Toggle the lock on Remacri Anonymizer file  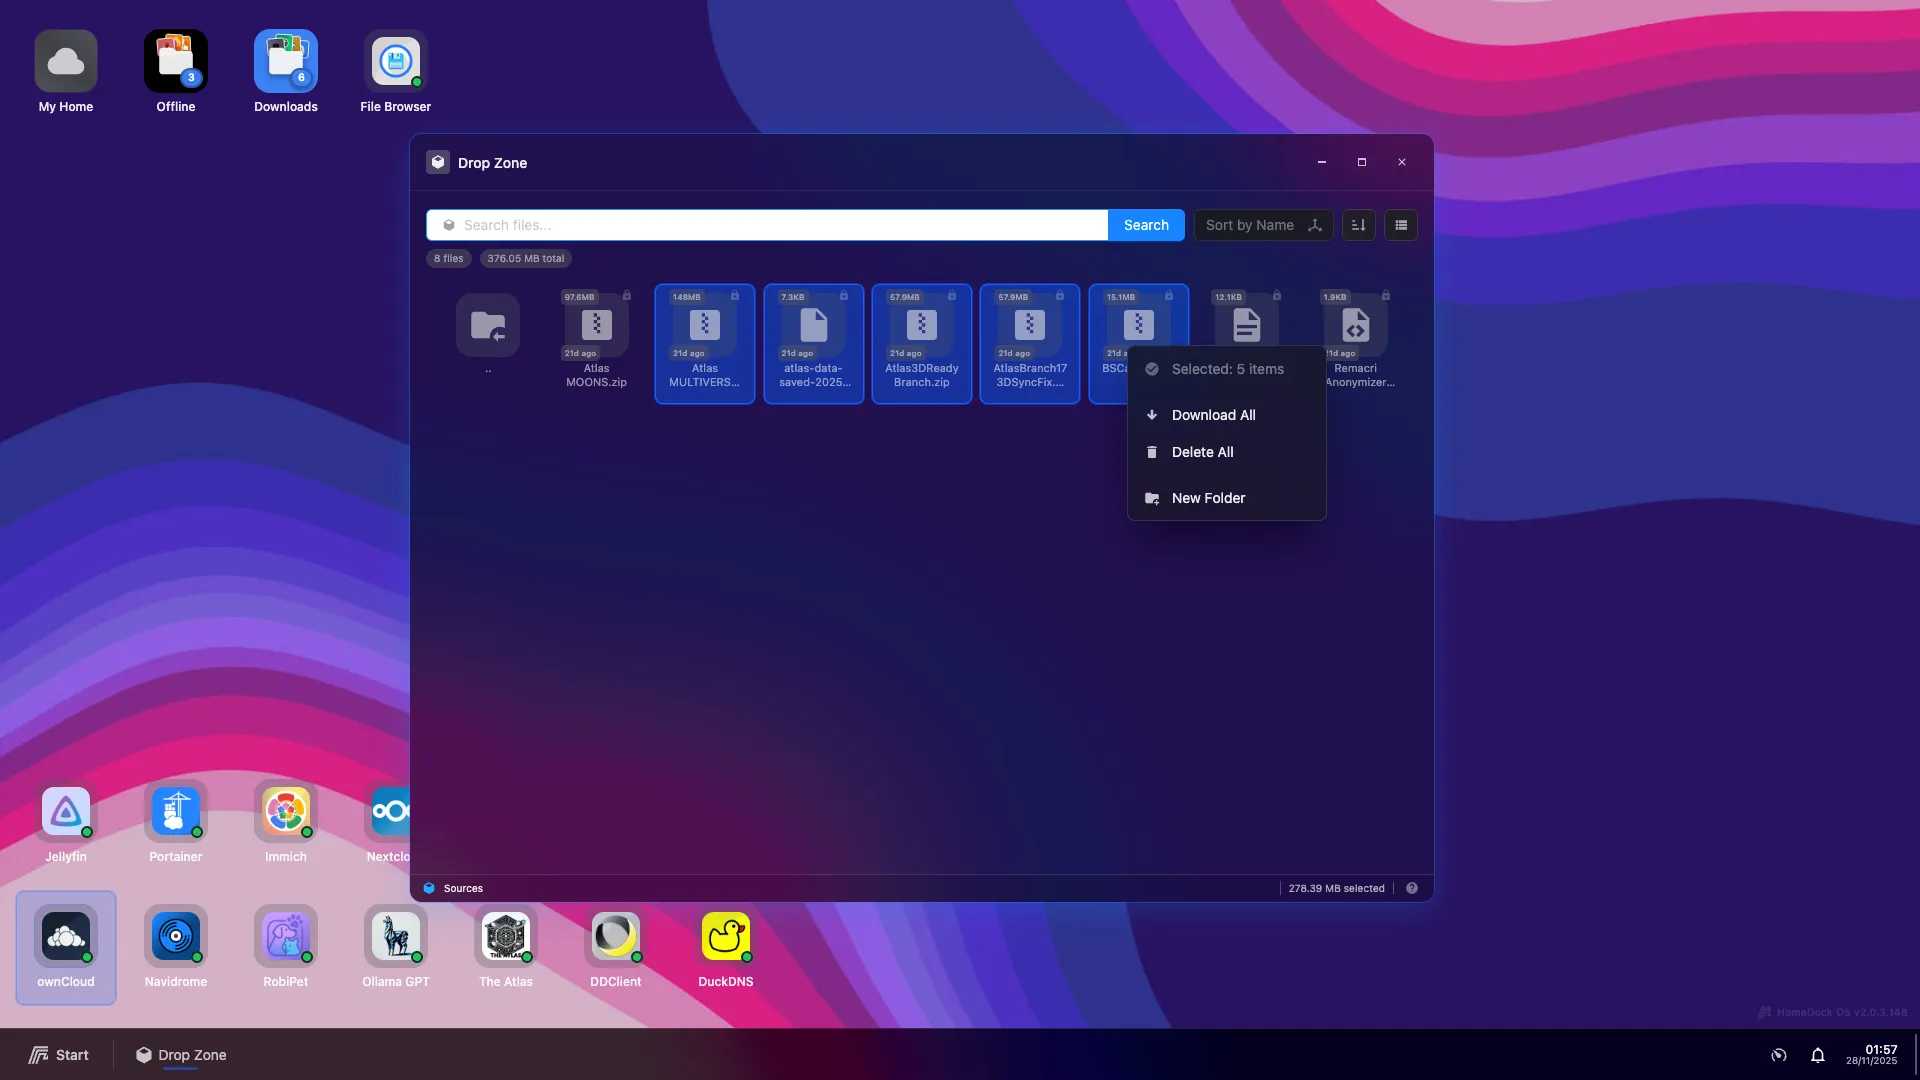pos(1386,296)
